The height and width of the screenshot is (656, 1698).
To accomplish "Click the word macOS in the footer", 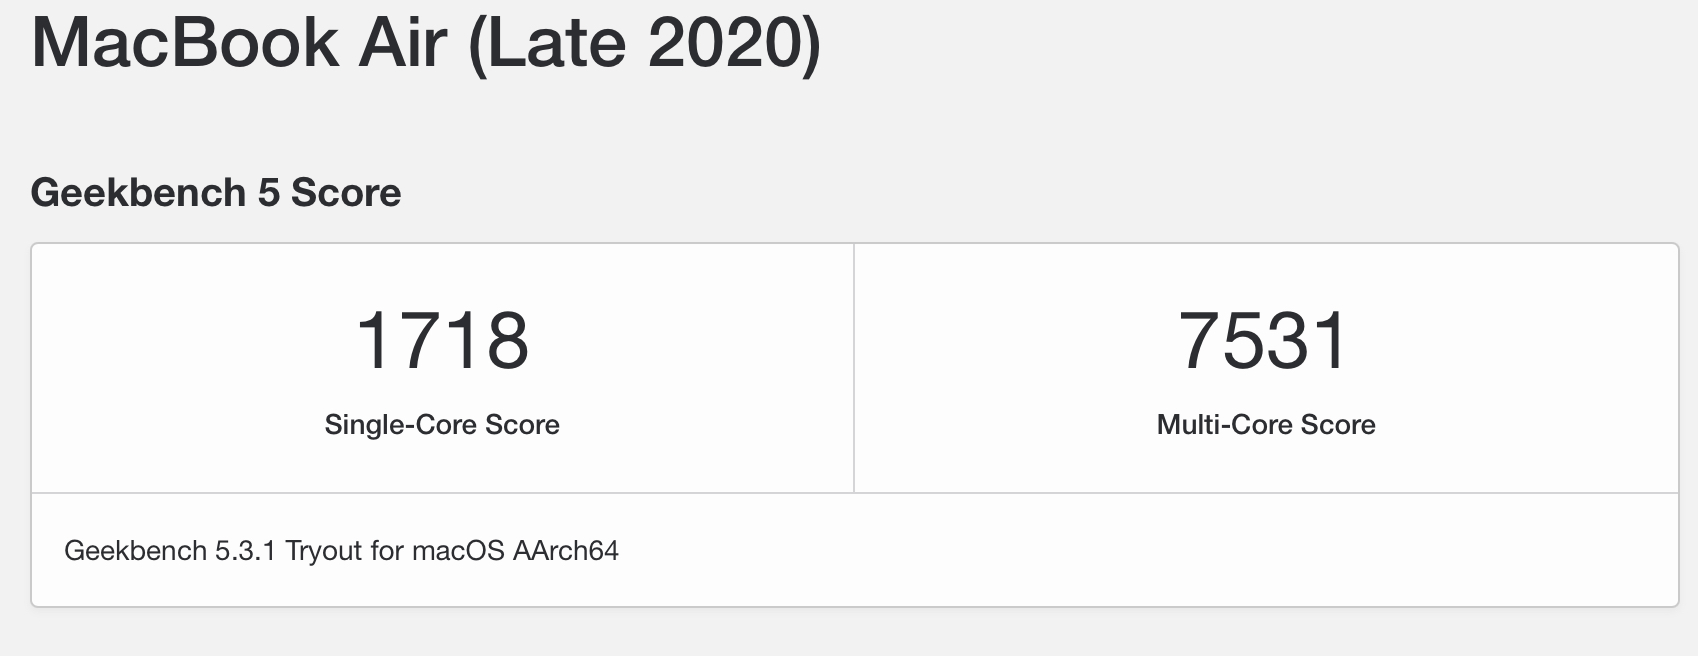I will coord(458,551).
